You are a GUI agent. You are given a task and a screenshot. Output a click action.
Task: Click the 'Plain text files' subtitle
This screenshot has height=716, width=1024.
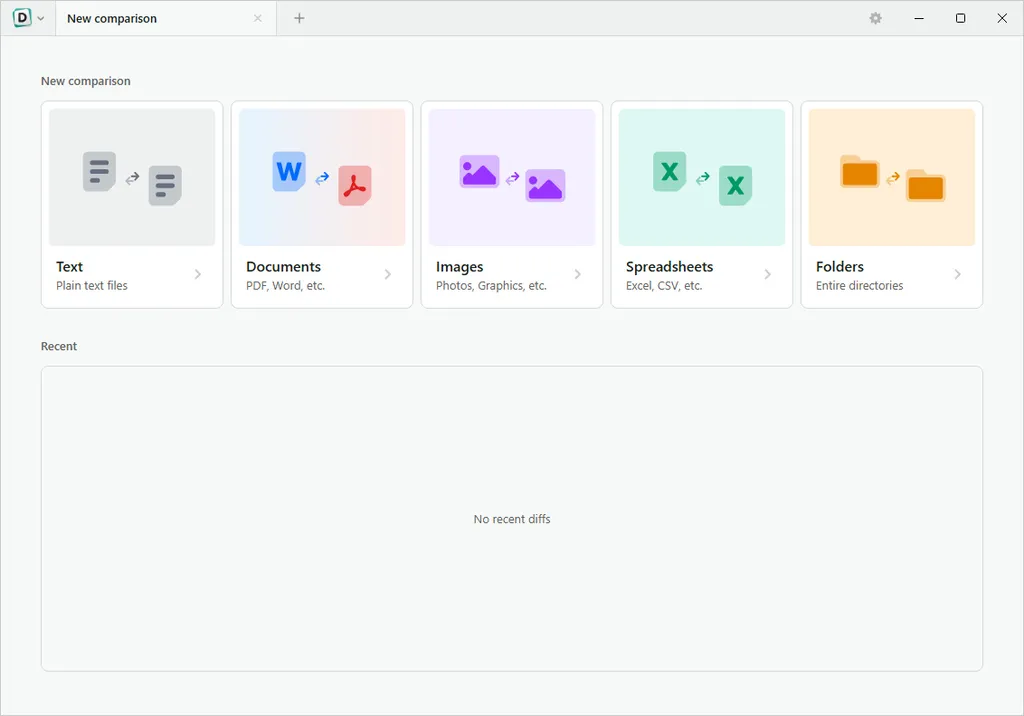pos(92,285)
